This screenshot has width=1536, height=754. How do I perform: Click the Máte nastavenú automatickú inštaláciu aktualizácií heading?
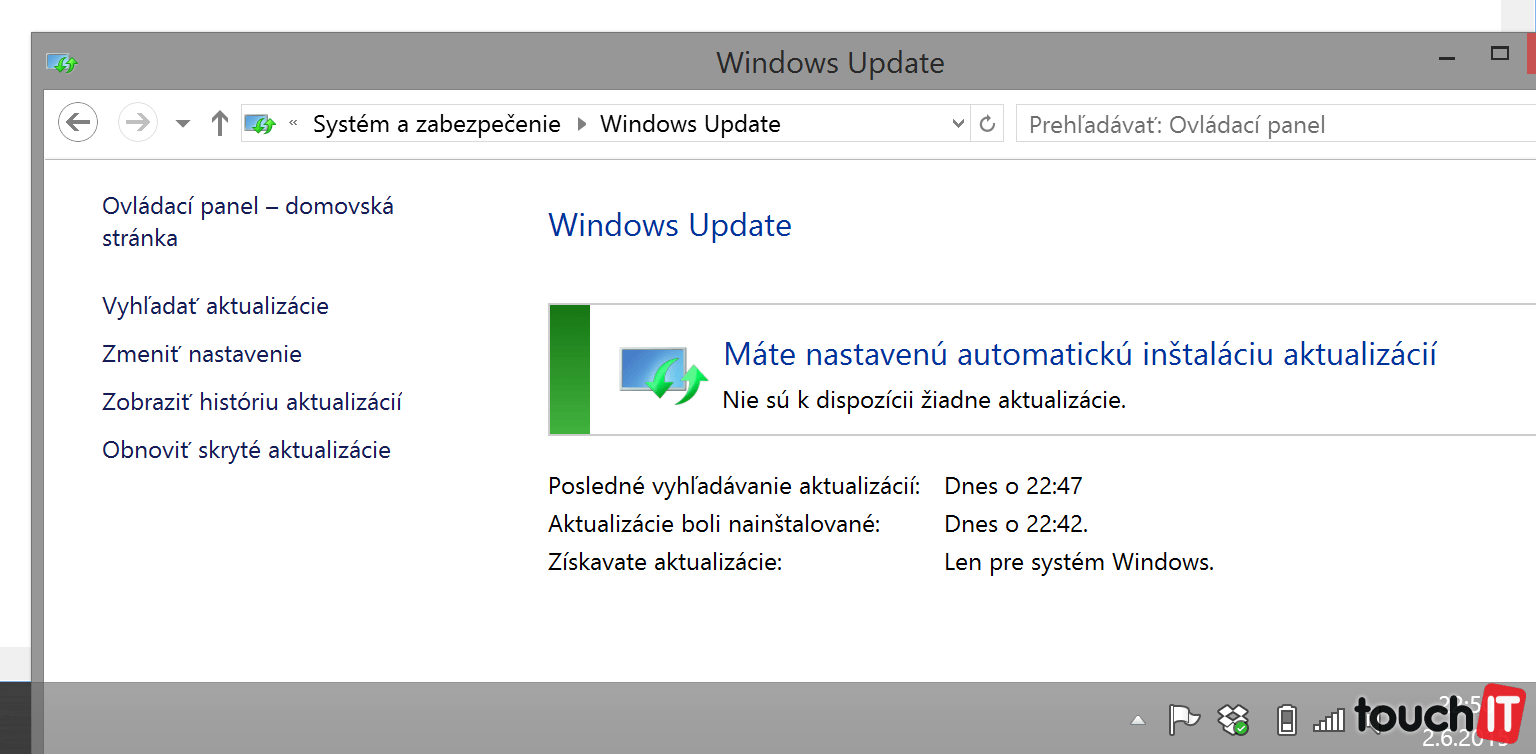pos(1080,354)
